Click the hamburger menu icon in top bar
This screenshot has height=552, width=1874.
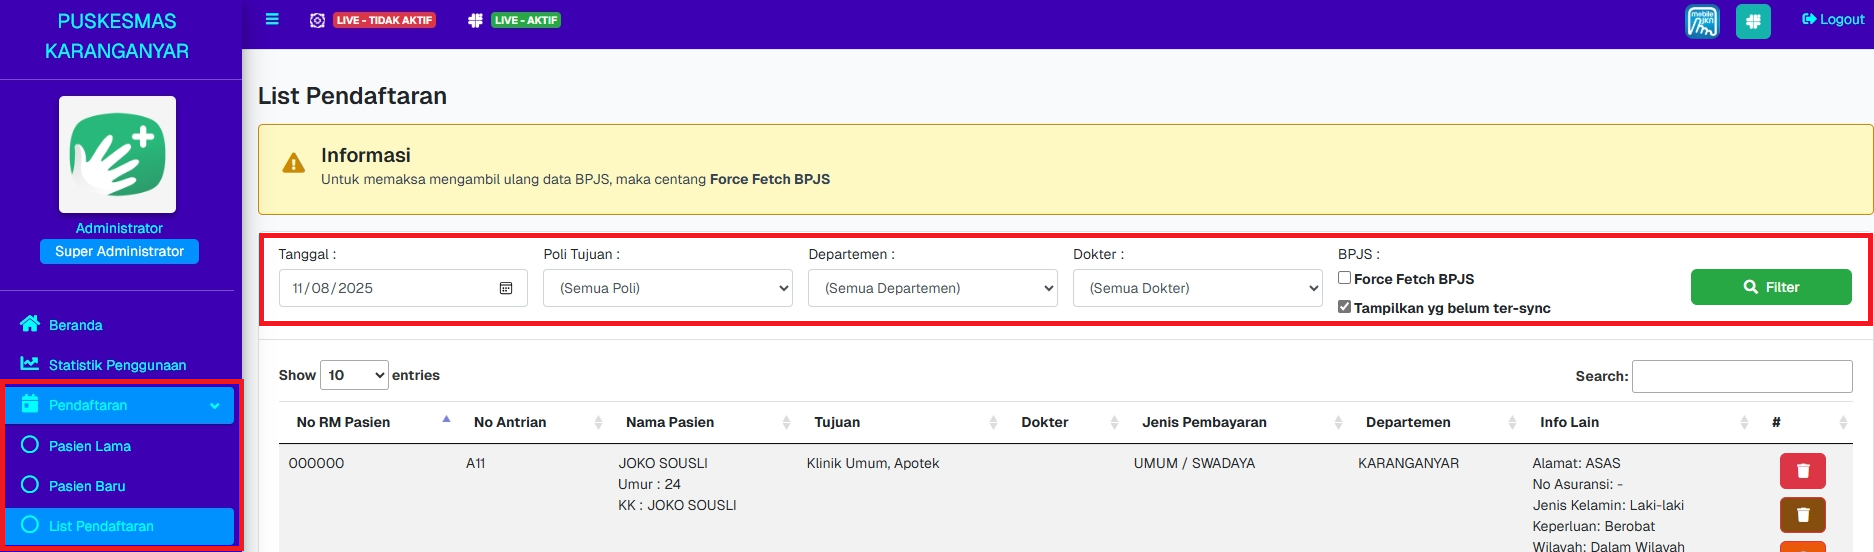coord(272,19)
